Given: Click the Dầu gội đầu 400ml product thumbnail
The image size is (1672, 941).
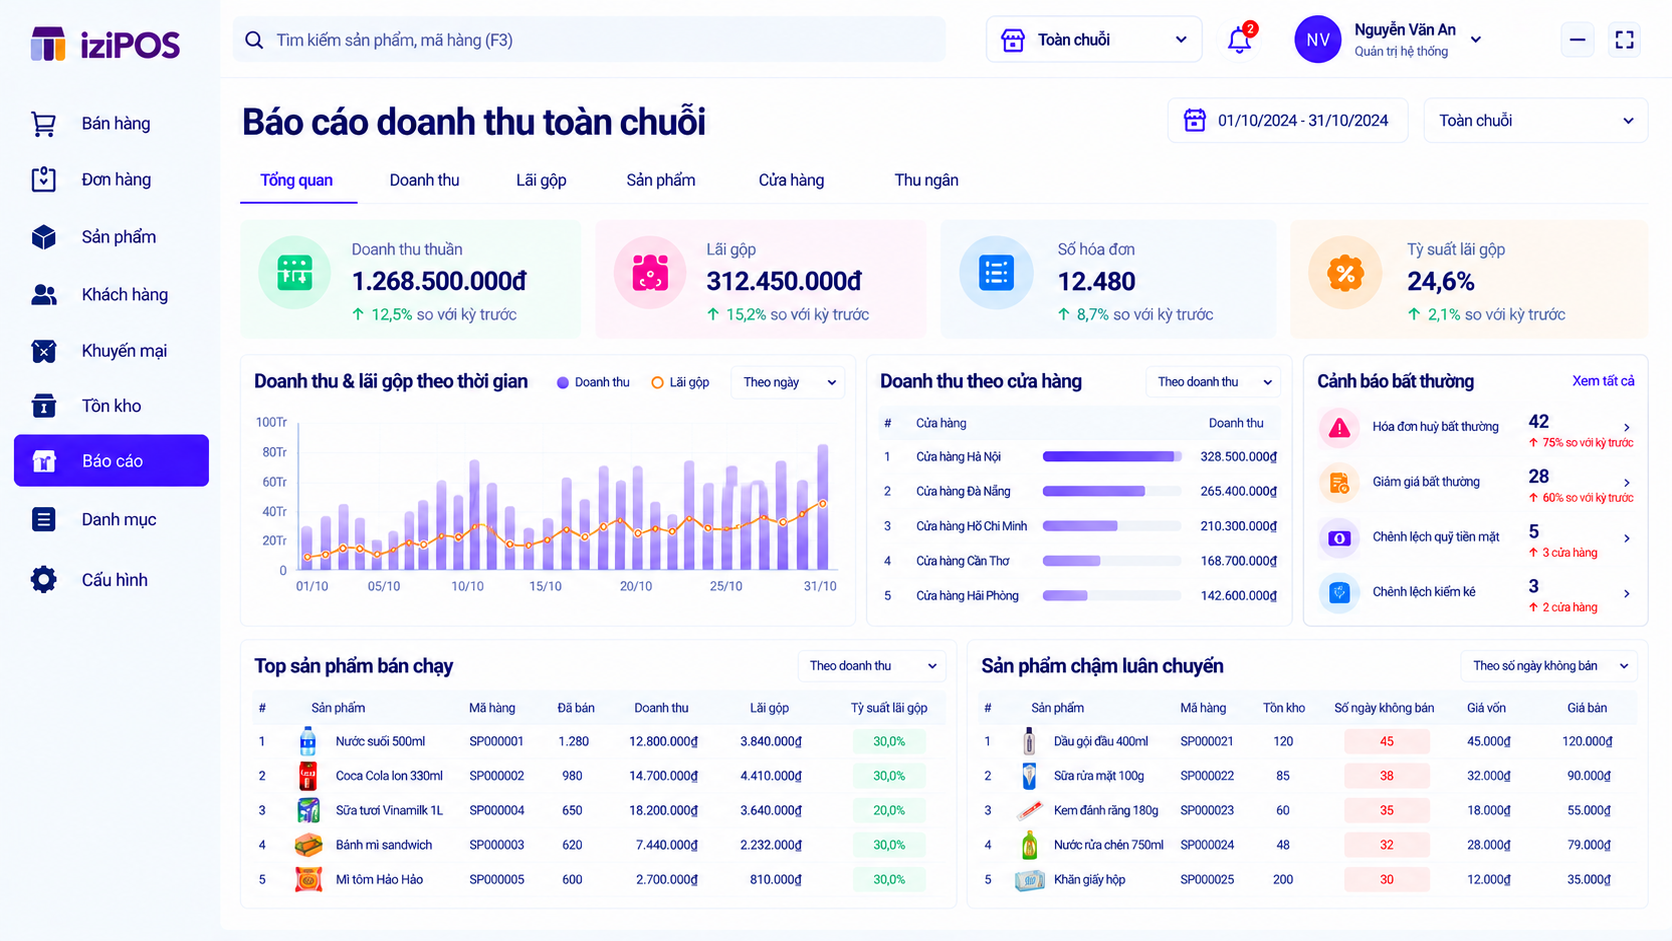Looking at the screenshot, I should (x=1029, y=741).
